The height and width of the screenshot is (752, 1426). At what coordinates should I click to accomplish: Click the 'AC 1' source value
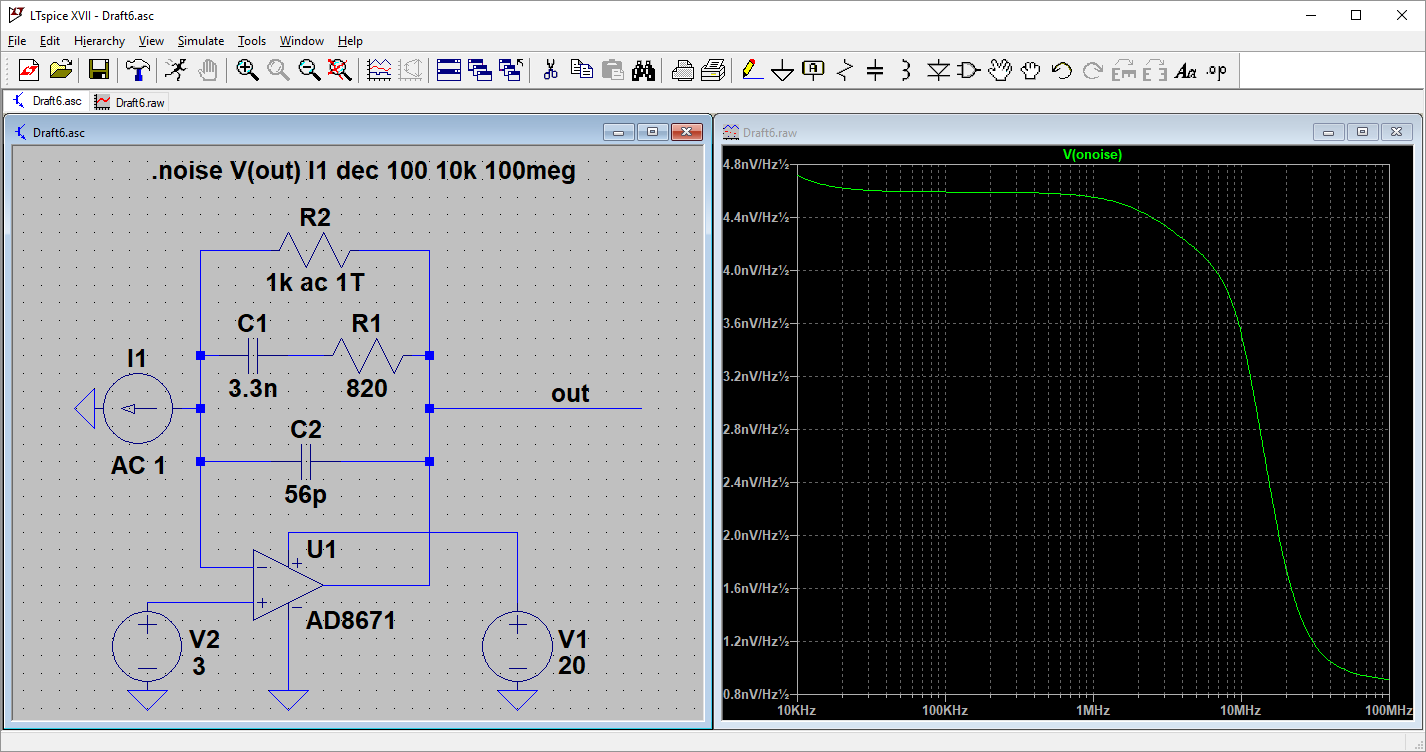[x=138, y=465]
